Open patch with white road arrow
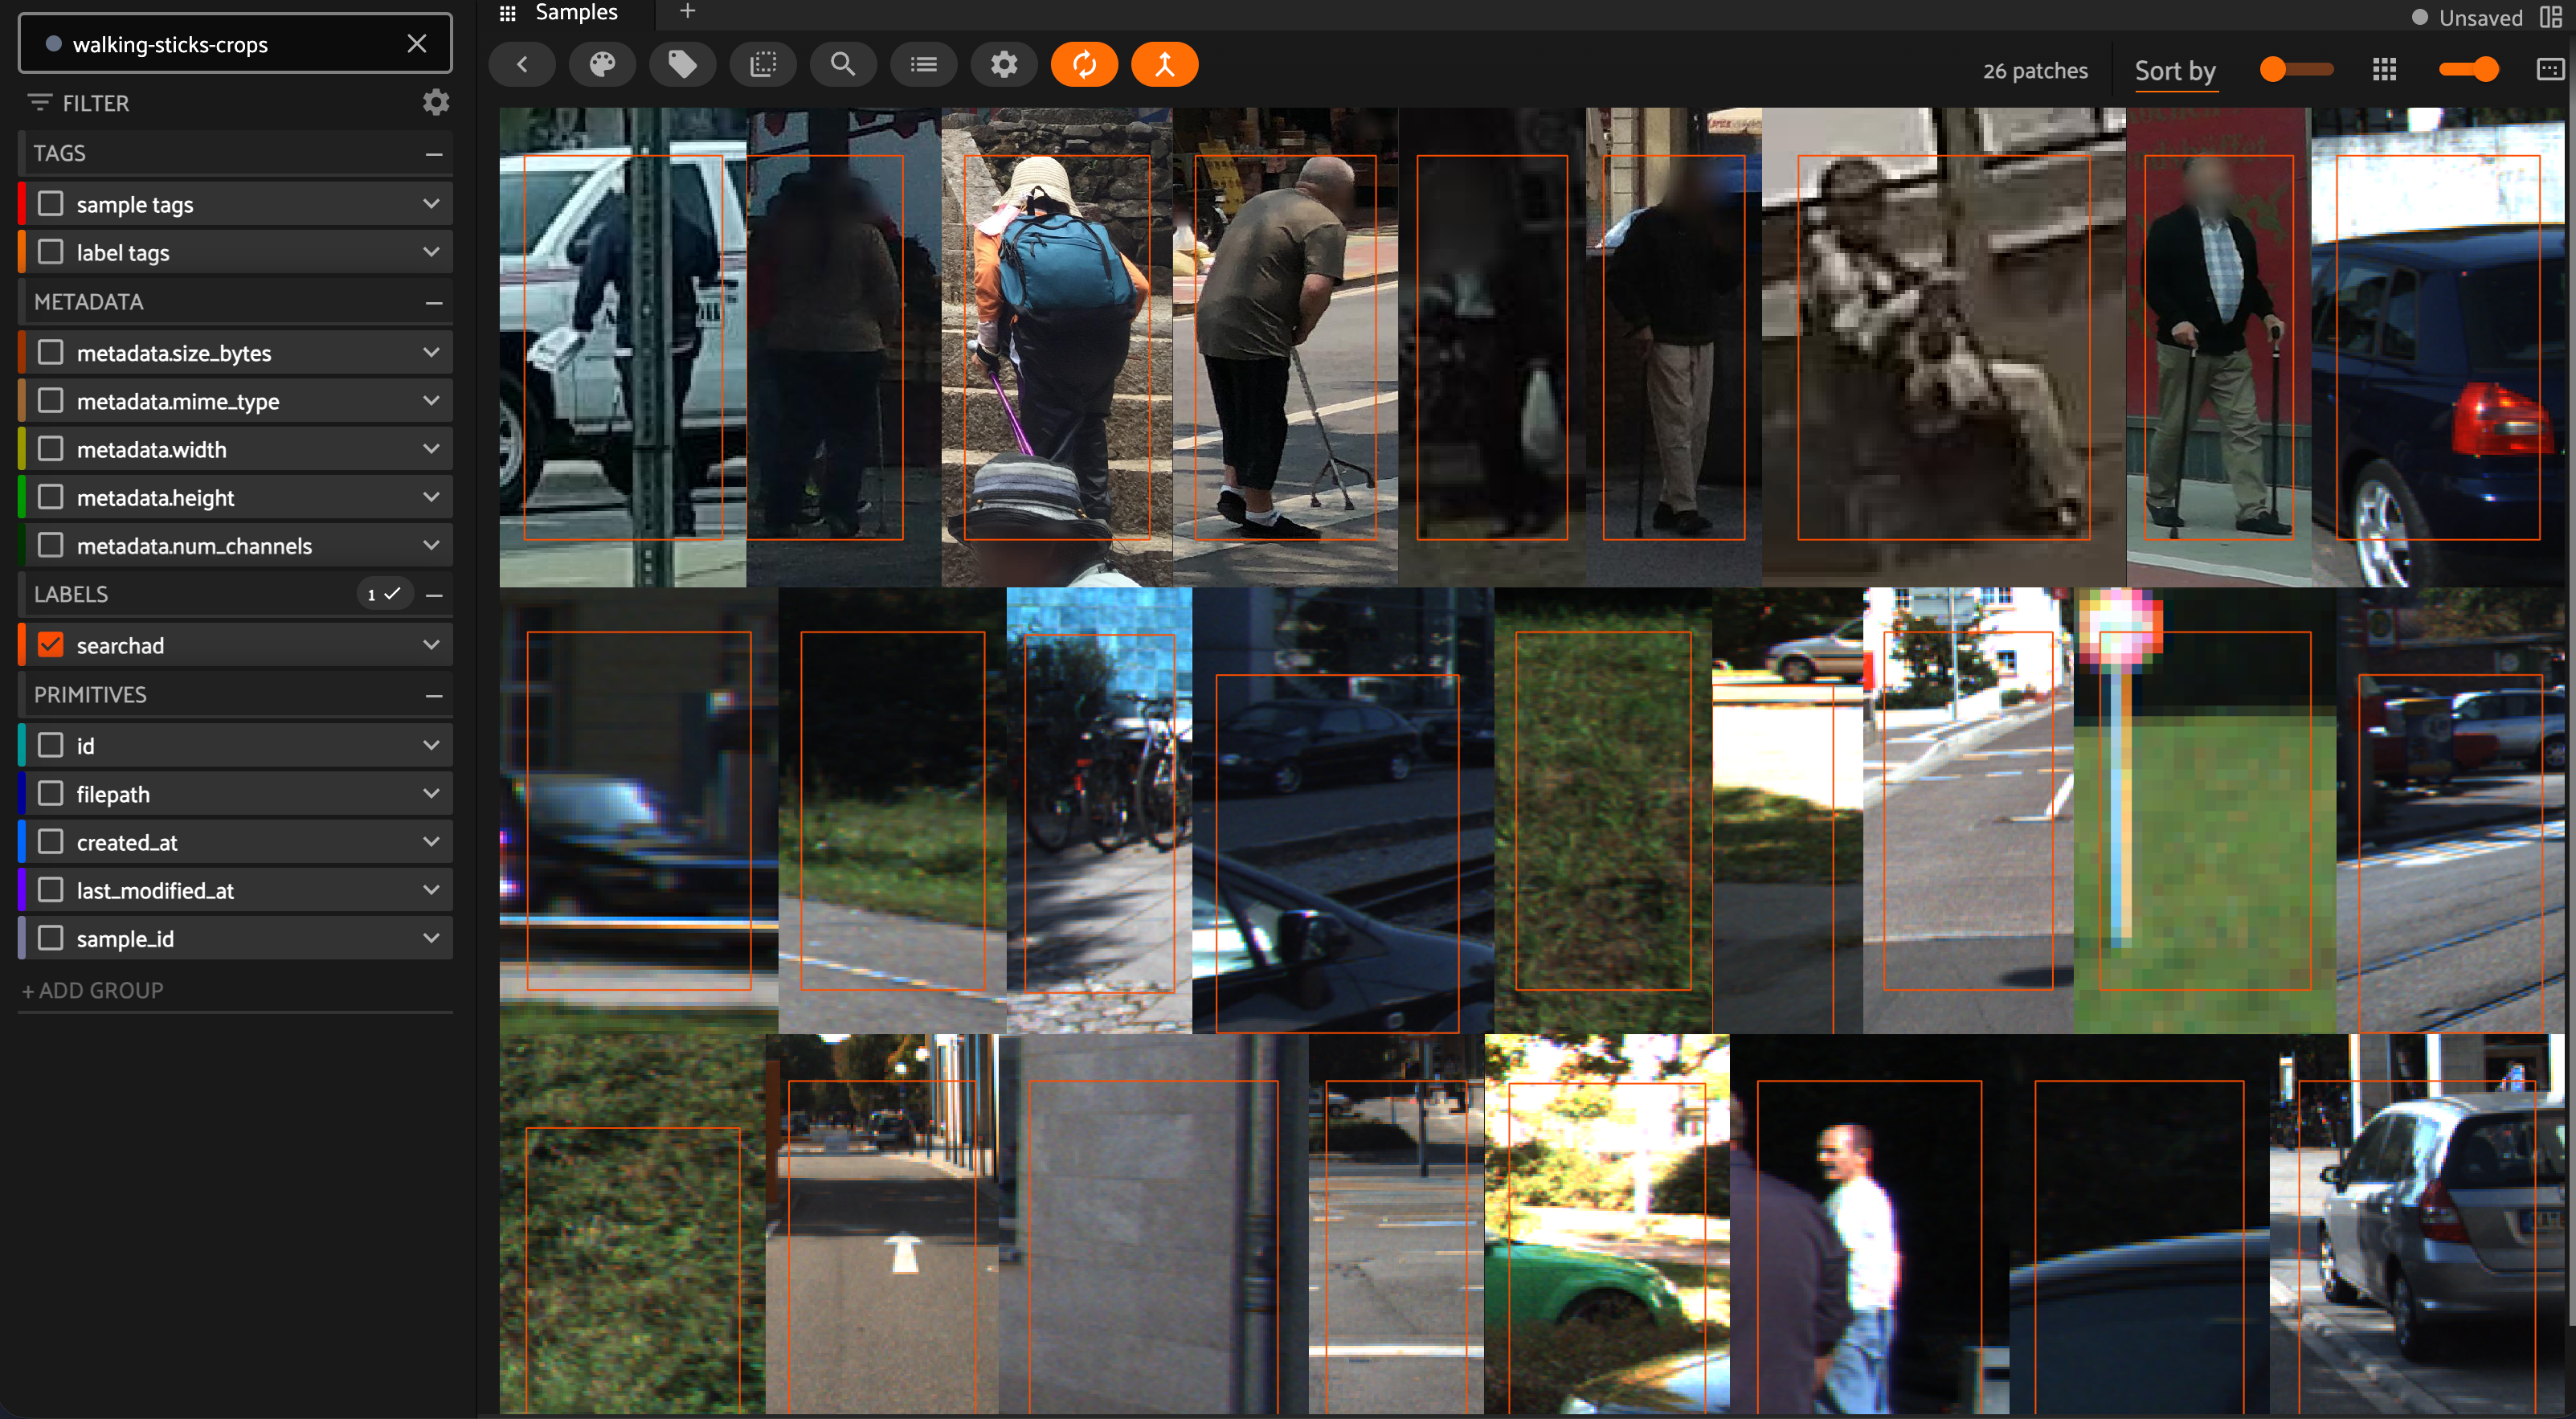The height and width of the screenshot is (1419, 2576). (x=881, y=1224)
